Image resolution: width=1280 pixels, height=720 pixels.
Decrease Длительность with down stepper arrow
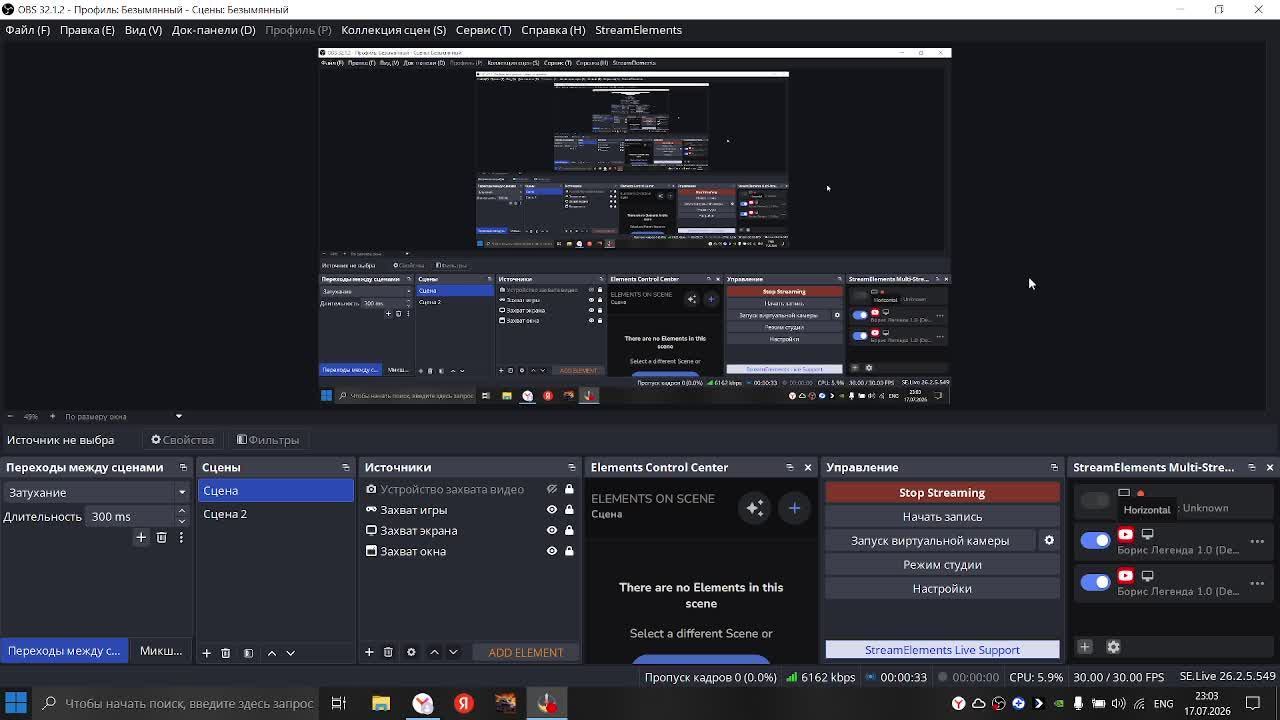pyautogui.click(x=181, y=521)
